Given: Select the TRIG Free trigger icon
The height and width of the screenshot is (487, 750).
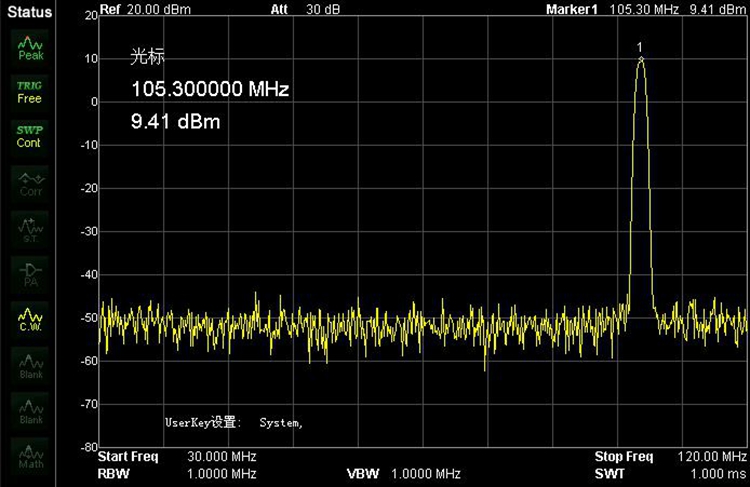Looking at the screenshot, I should tap(30, 92).
